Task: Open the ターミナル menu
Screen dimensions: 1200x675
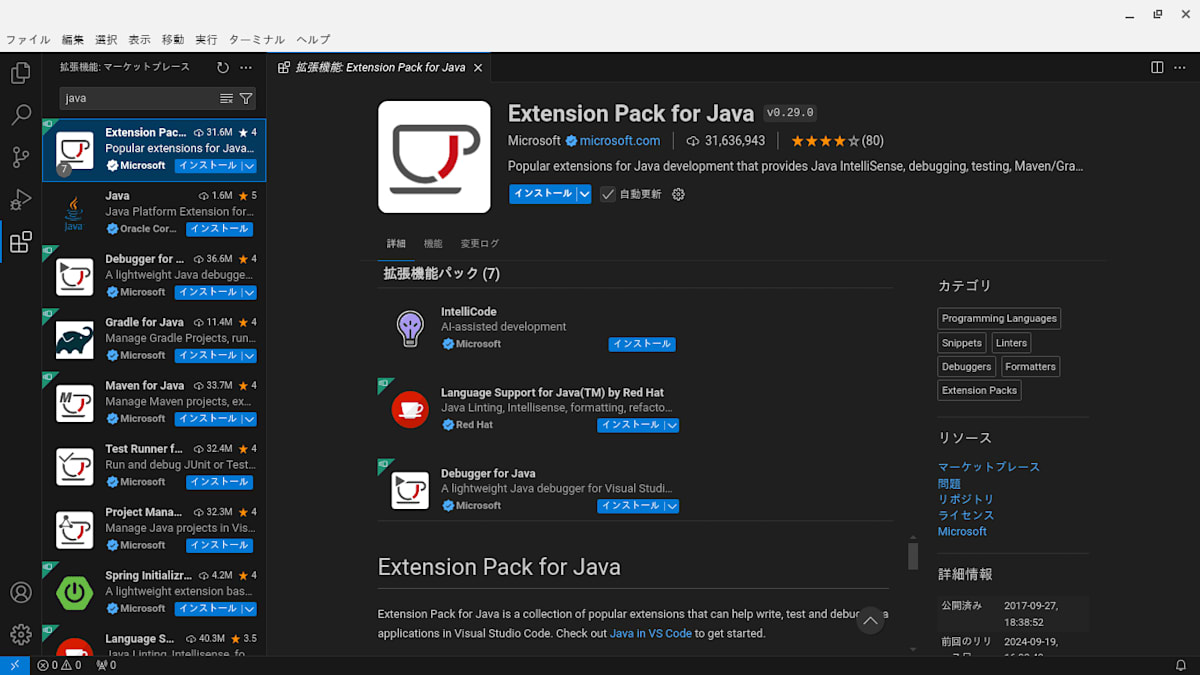Action: [257, 40]
